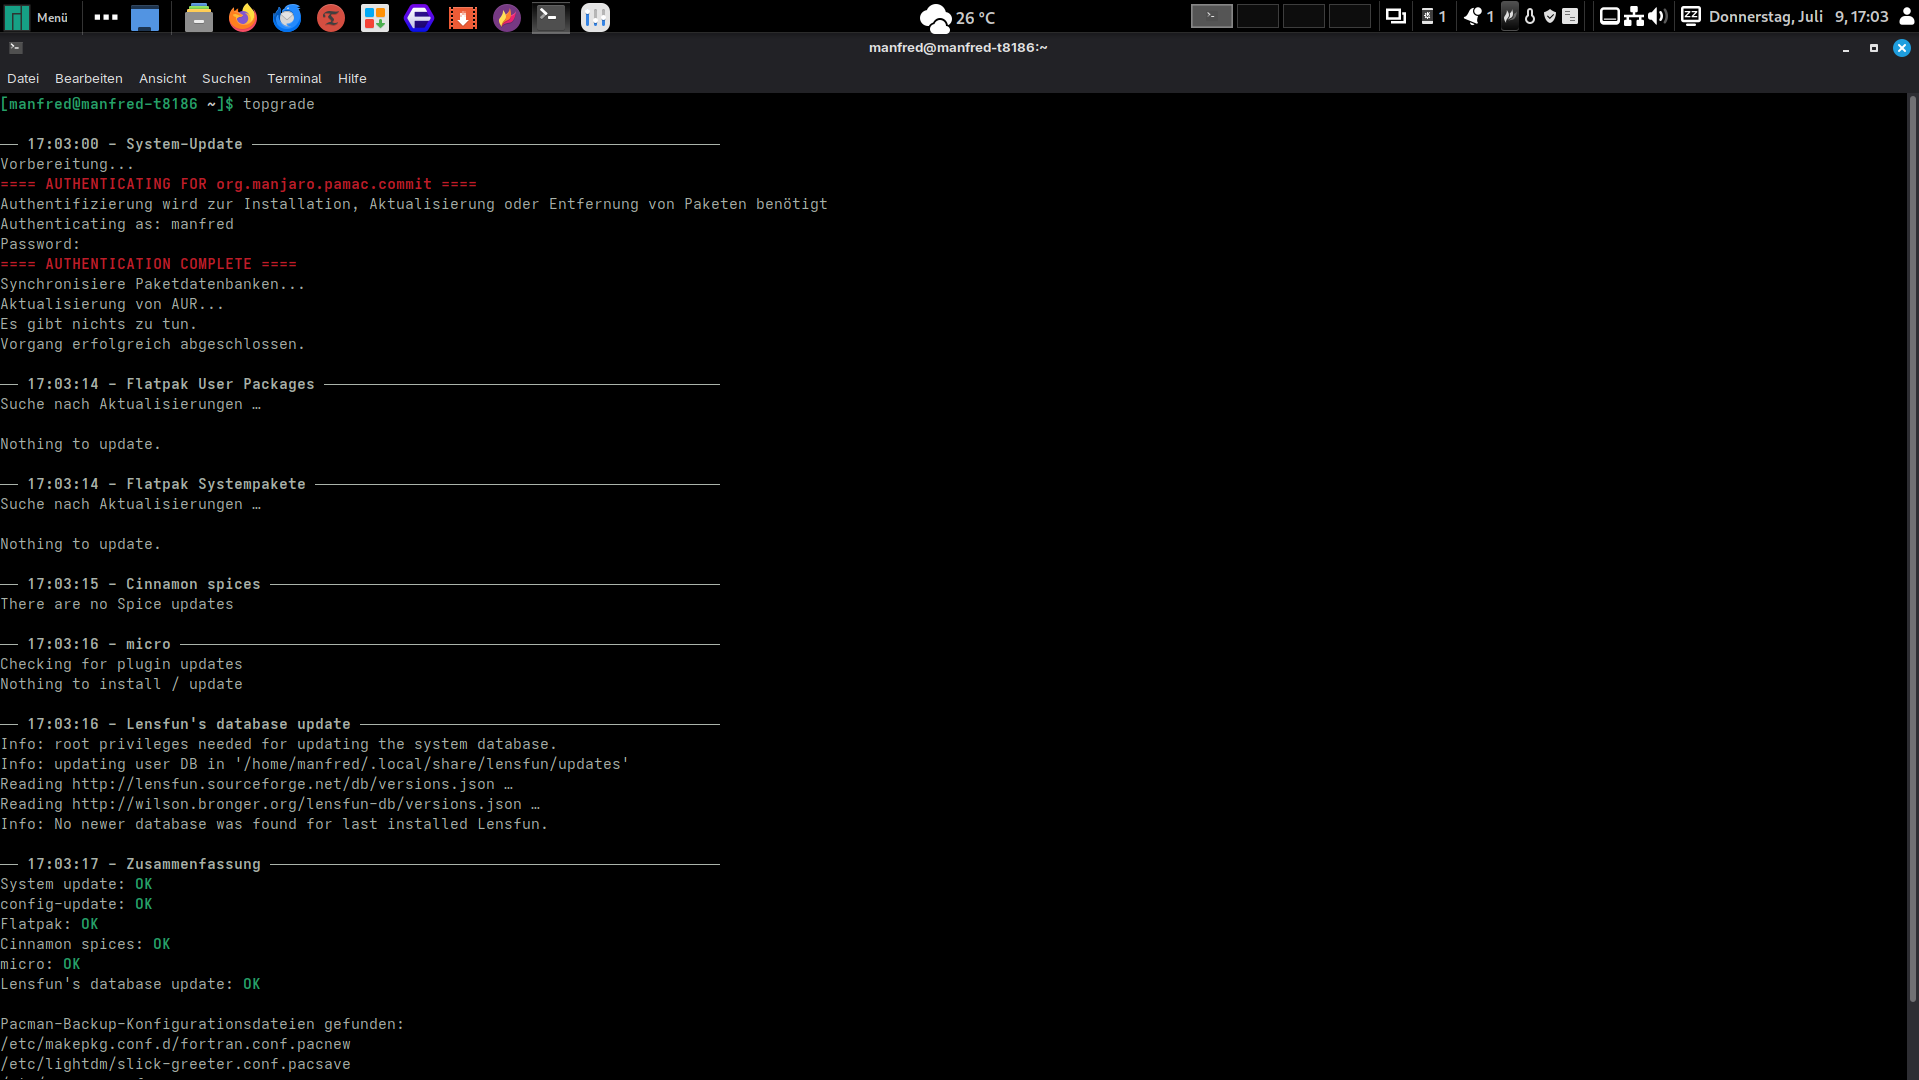Click the terminal window title 'manfred@manfred-t8186:~'
This screenshot has width=1919, height=1080.
point(958,47)
